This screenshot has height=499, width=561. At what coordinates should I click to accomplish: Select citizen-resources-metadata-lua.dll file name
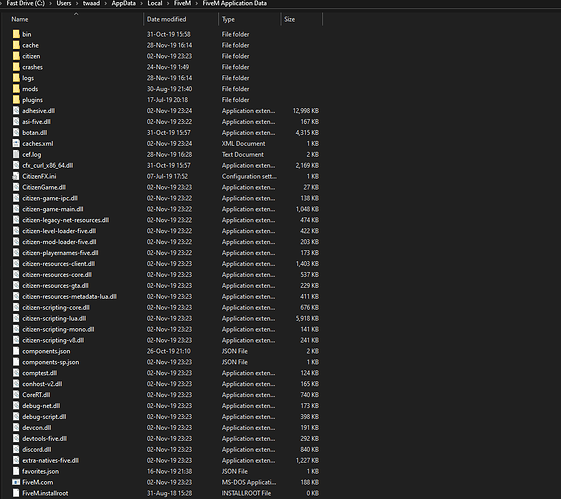69,297
